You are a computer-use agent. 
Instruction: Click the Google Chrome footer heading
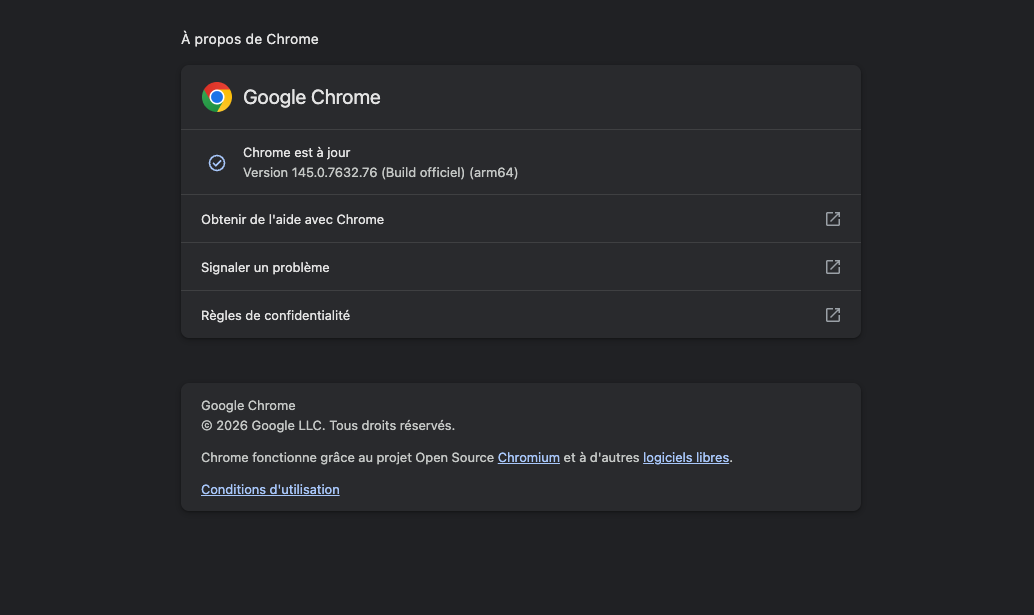coord(248,405)
